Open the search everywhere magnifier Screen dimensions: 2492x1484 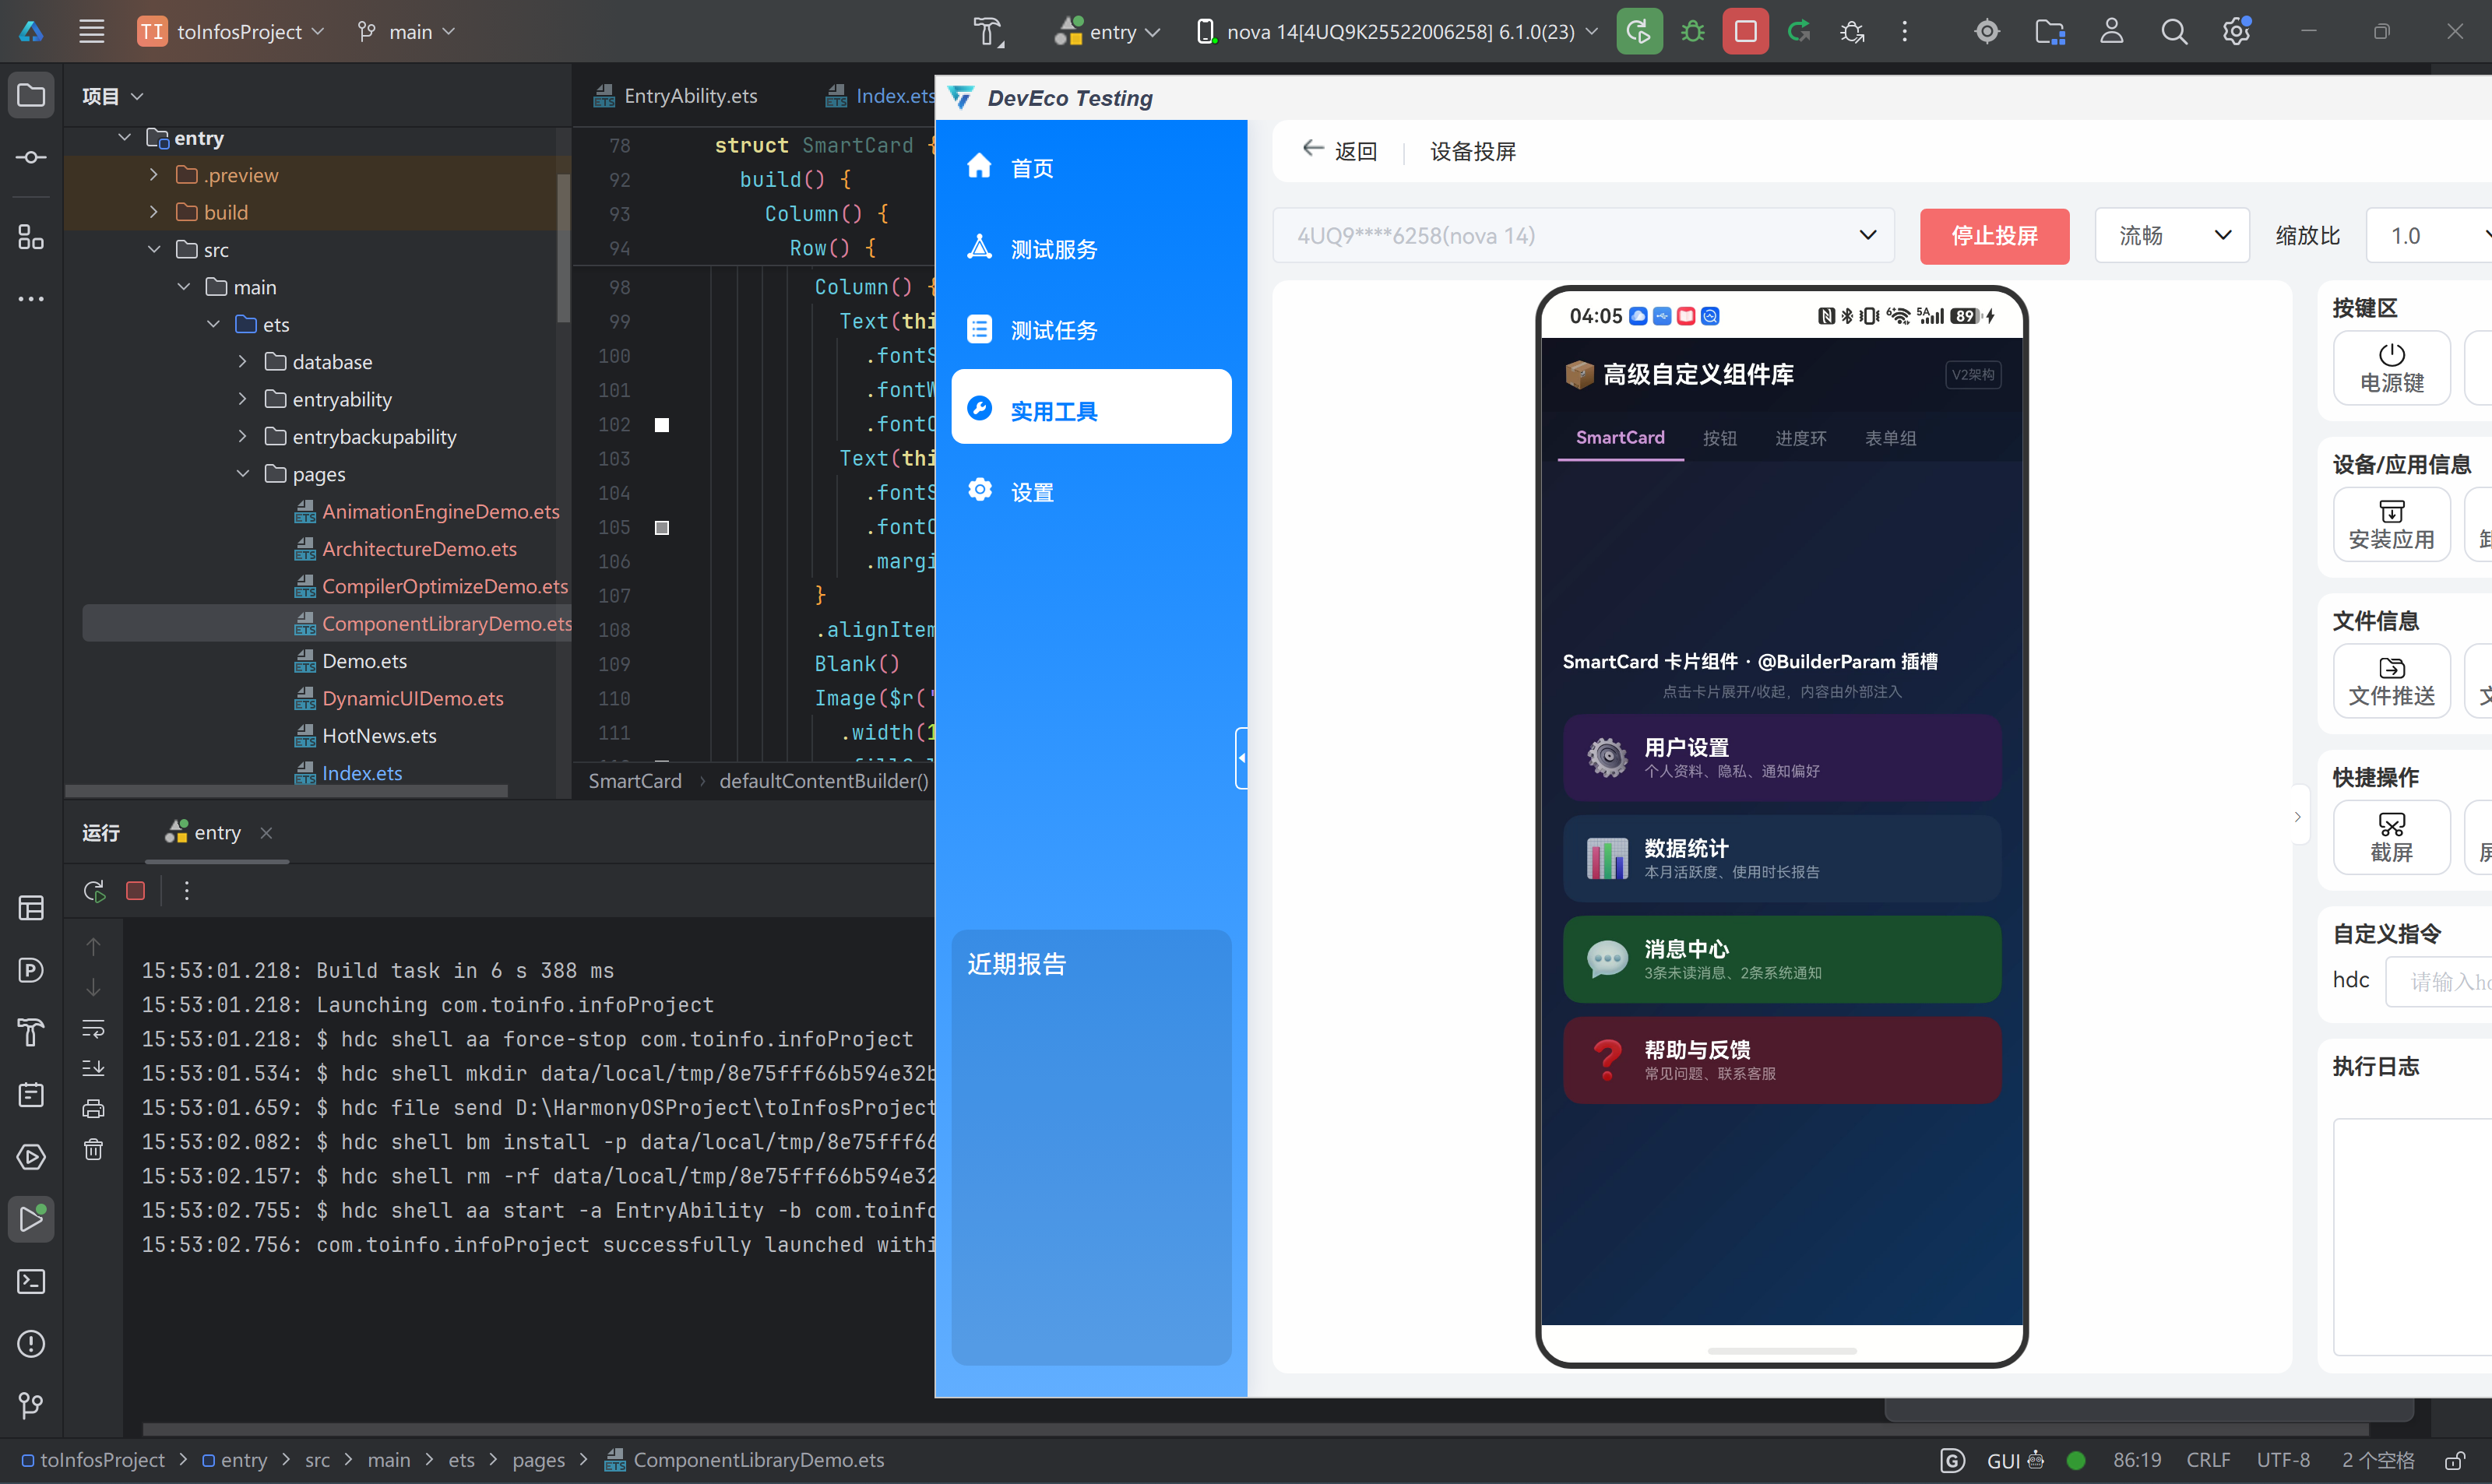2173,31
